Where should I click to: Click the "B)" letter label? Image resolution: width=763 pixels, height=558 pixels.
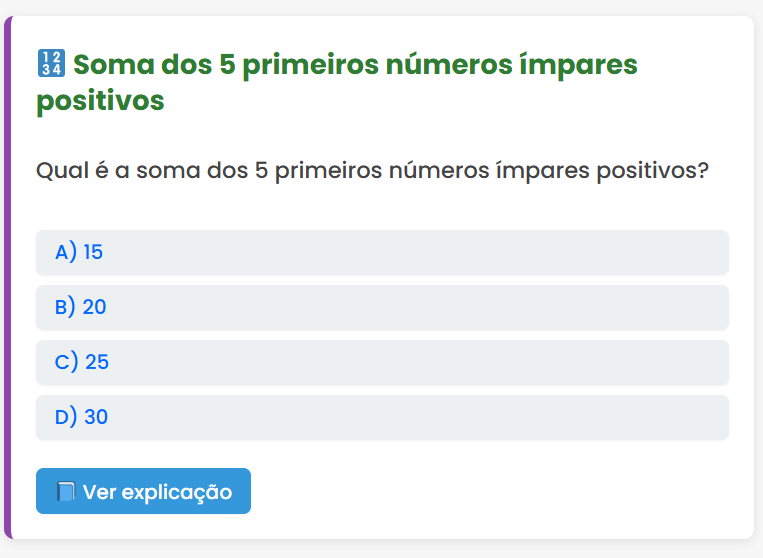click(66, 307)
